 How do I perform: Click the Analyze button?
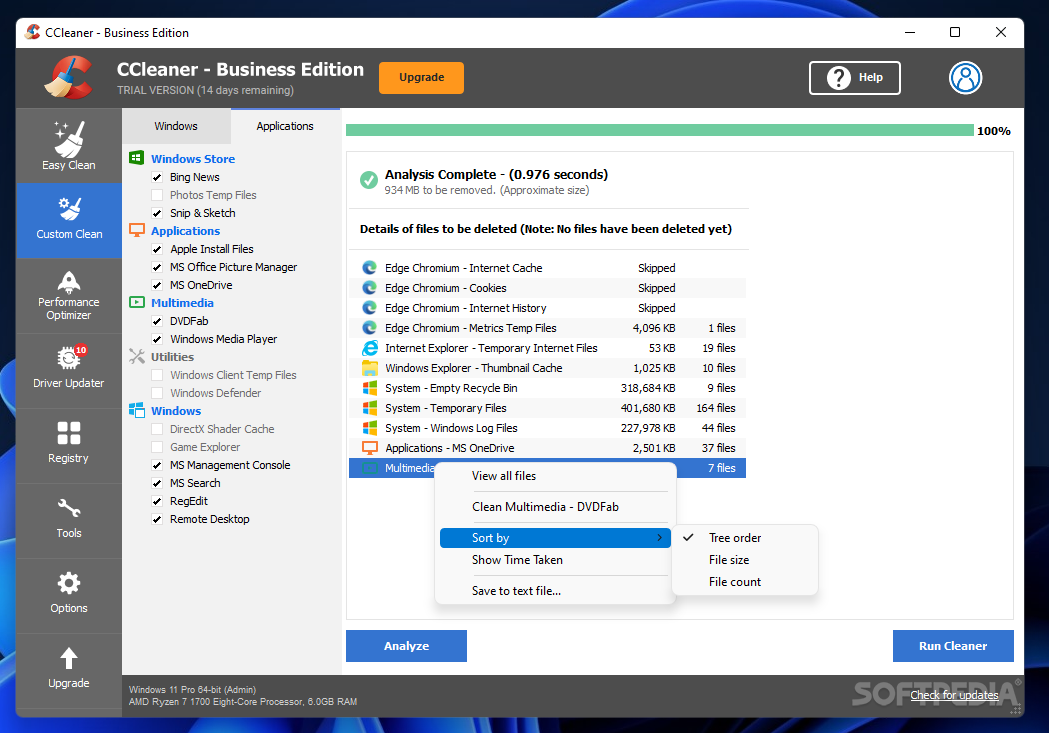(x=406, y=646)
